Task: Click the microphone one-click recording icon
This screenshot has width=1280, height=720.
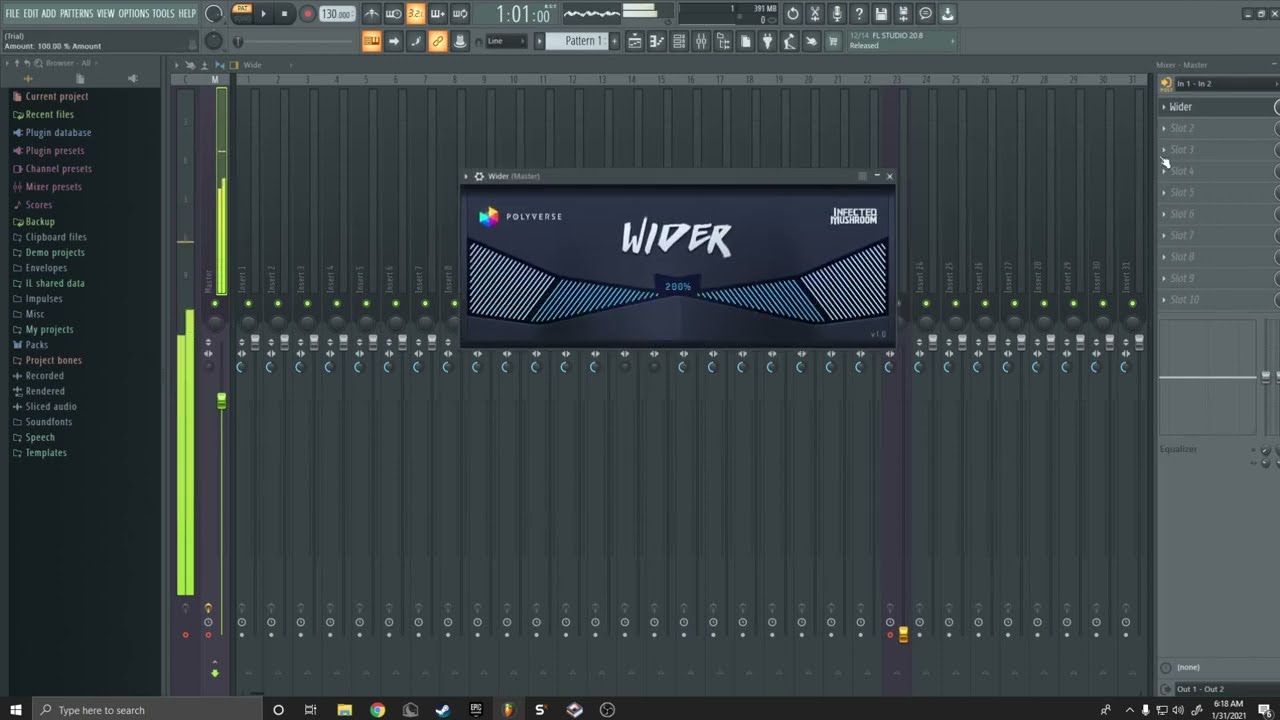Action: pos(837,14)
